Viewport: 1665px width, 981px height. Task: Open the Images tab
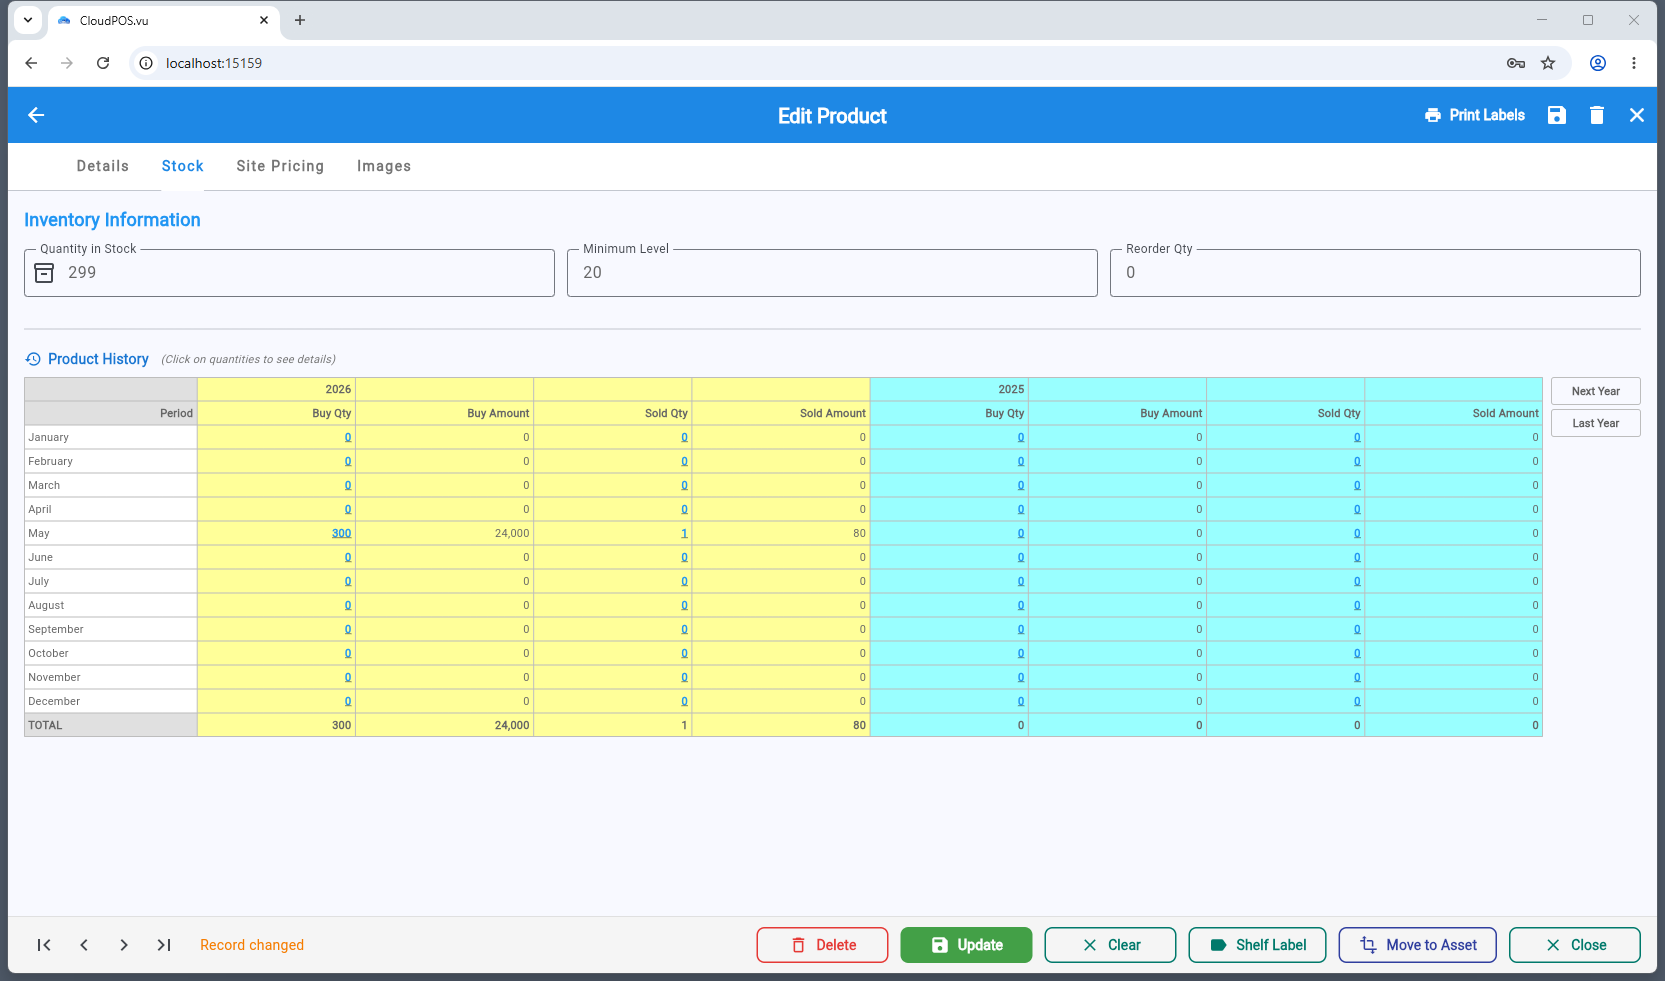tap(384, 166)
